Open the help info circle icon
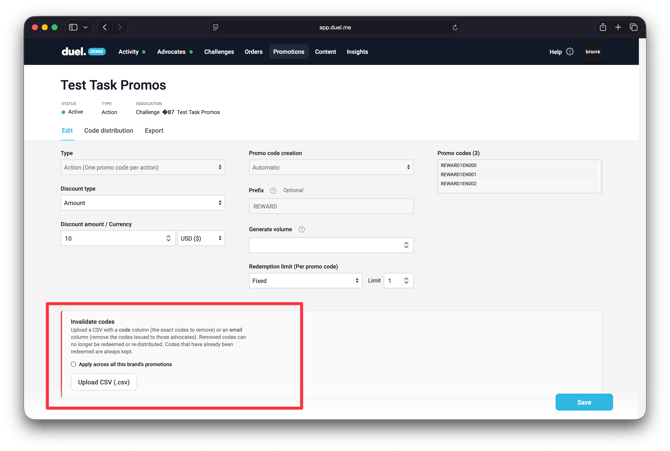670x451 pixels. click(x=570, y=52)
